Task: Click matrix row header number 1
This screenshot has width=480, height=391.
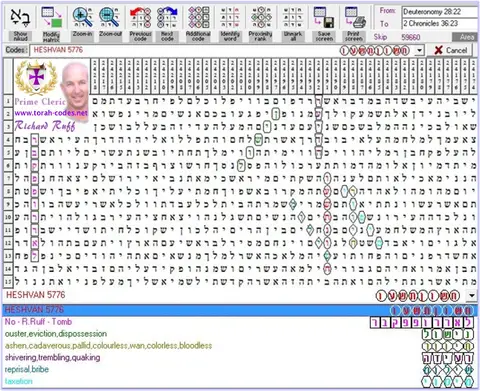Action: [x=8, y=101]
